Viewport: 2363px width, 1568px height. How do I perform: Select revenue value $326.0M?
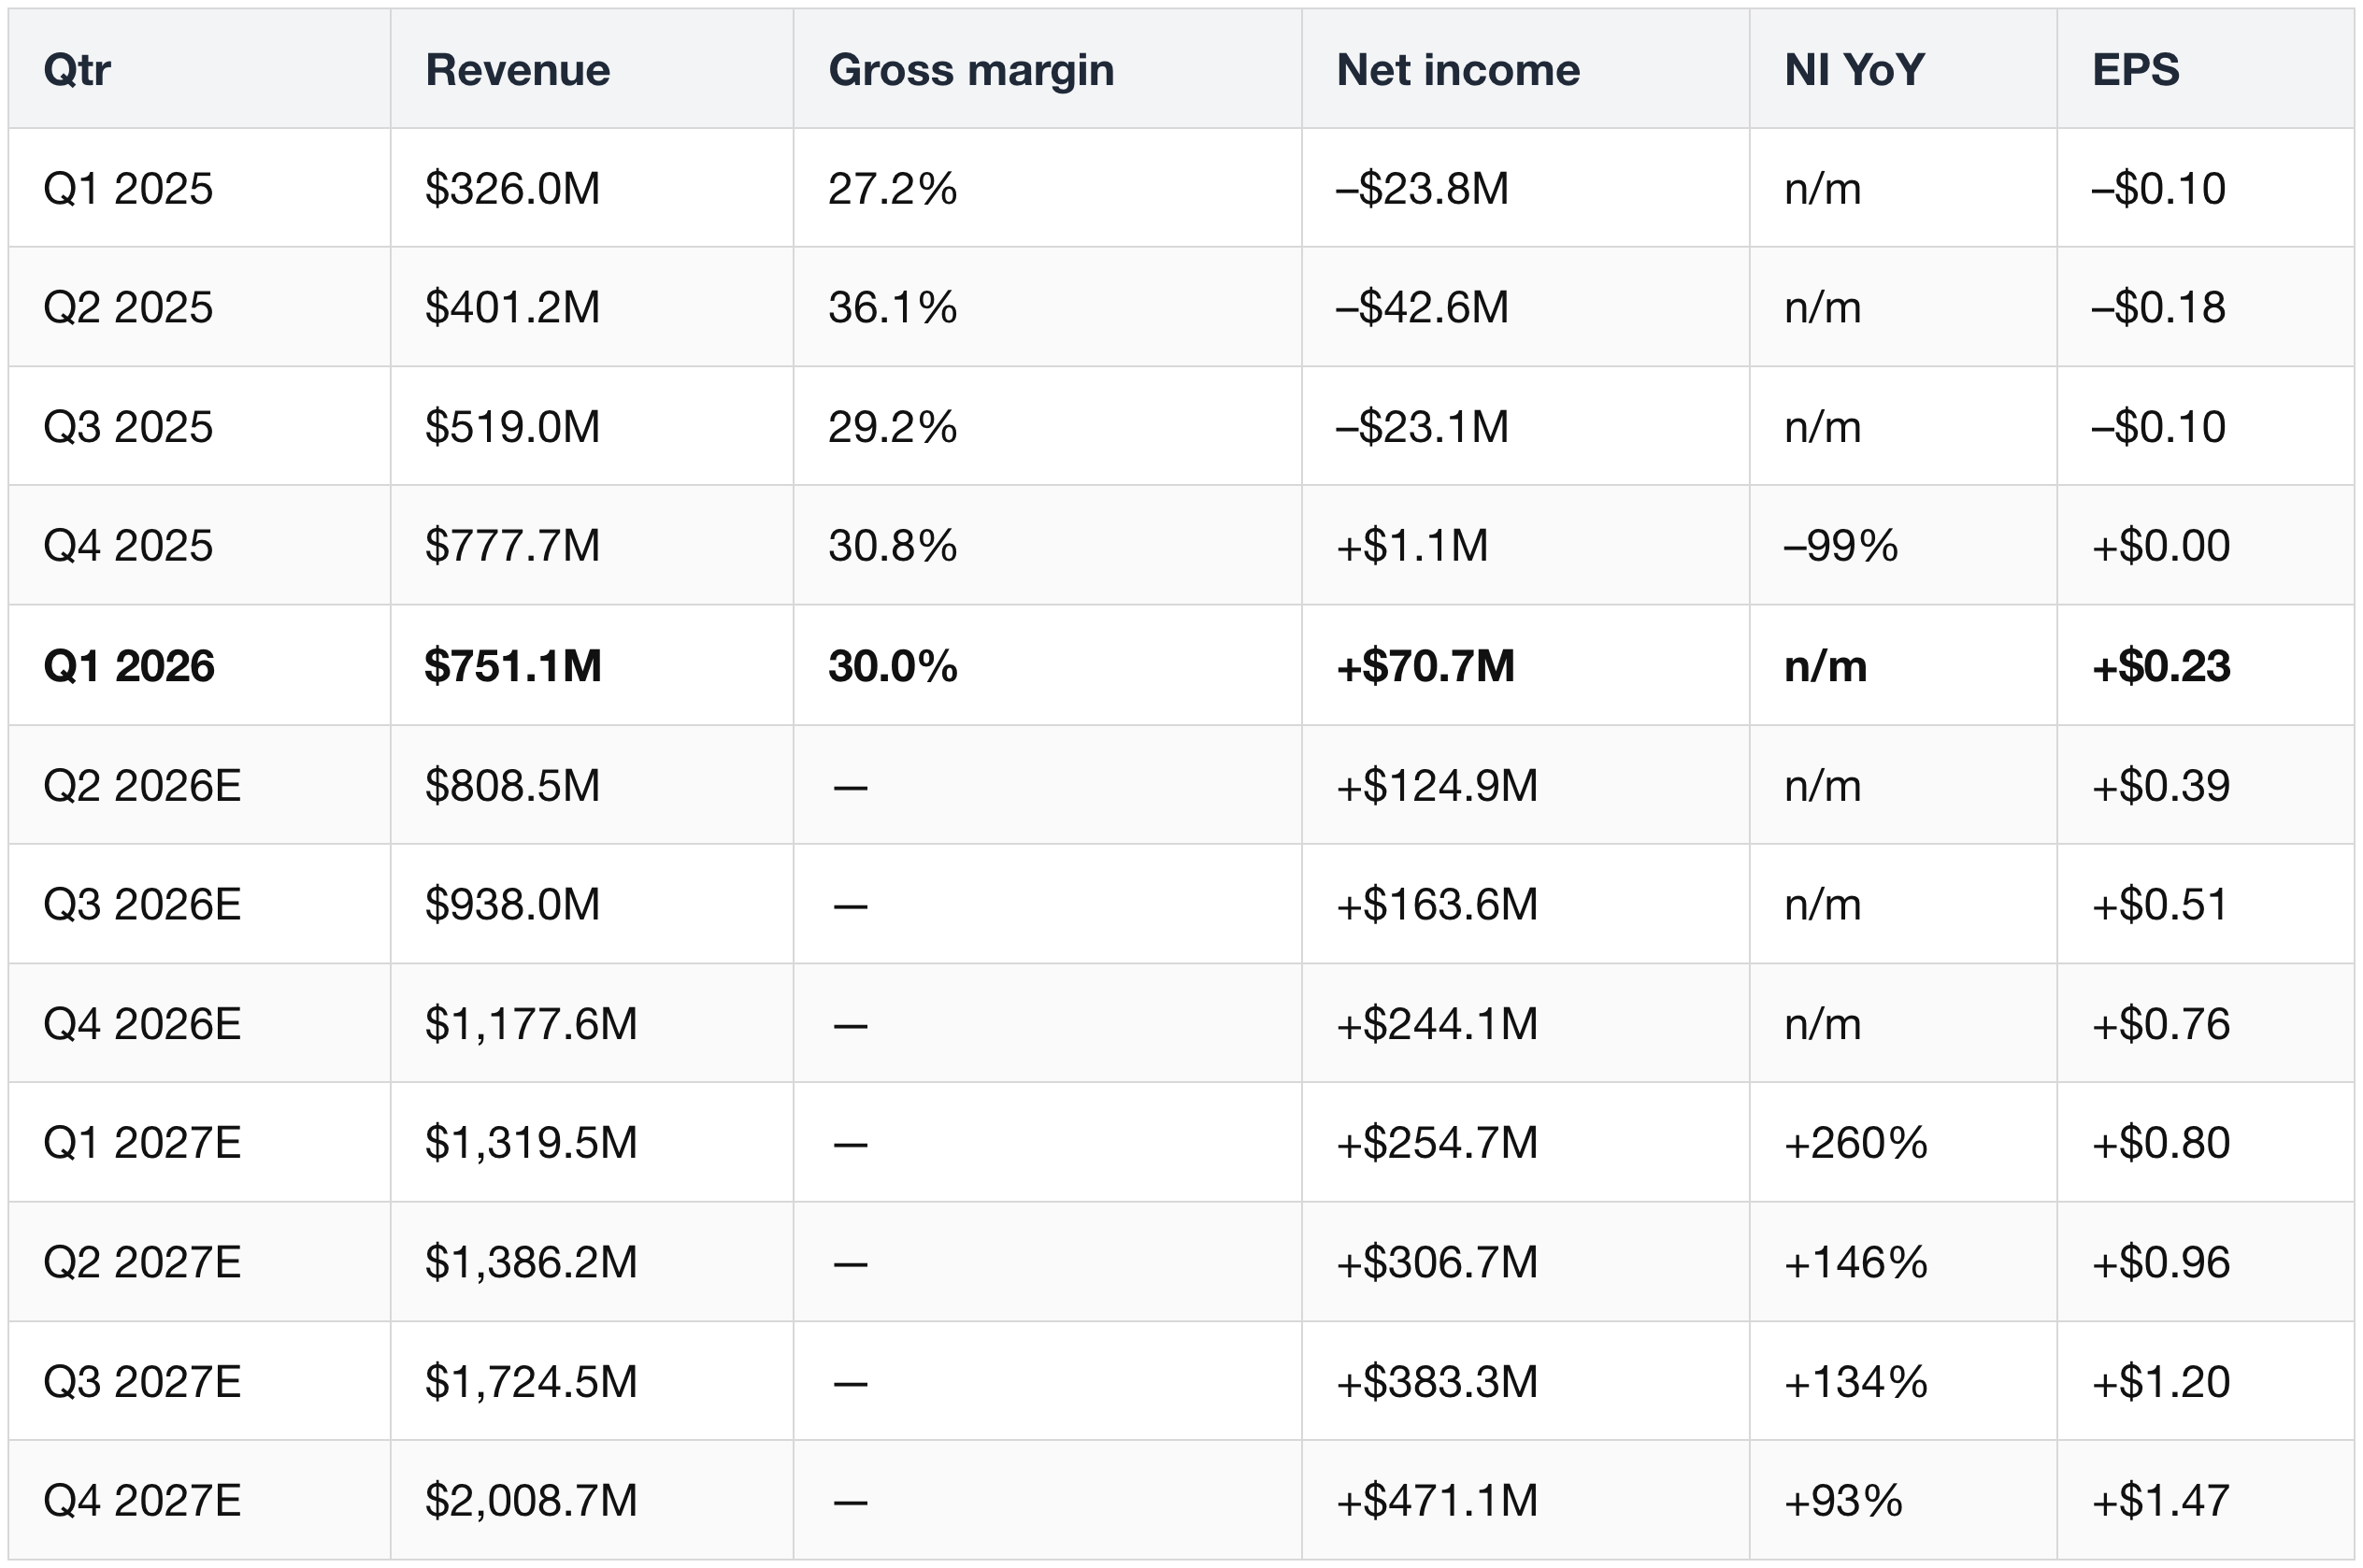pos(512,188)
